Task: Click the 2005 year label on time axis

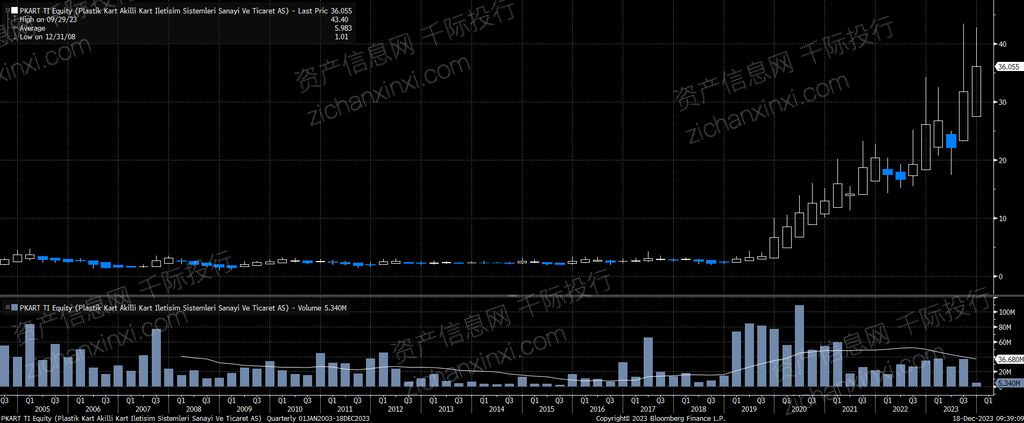Action: [42, 409]
